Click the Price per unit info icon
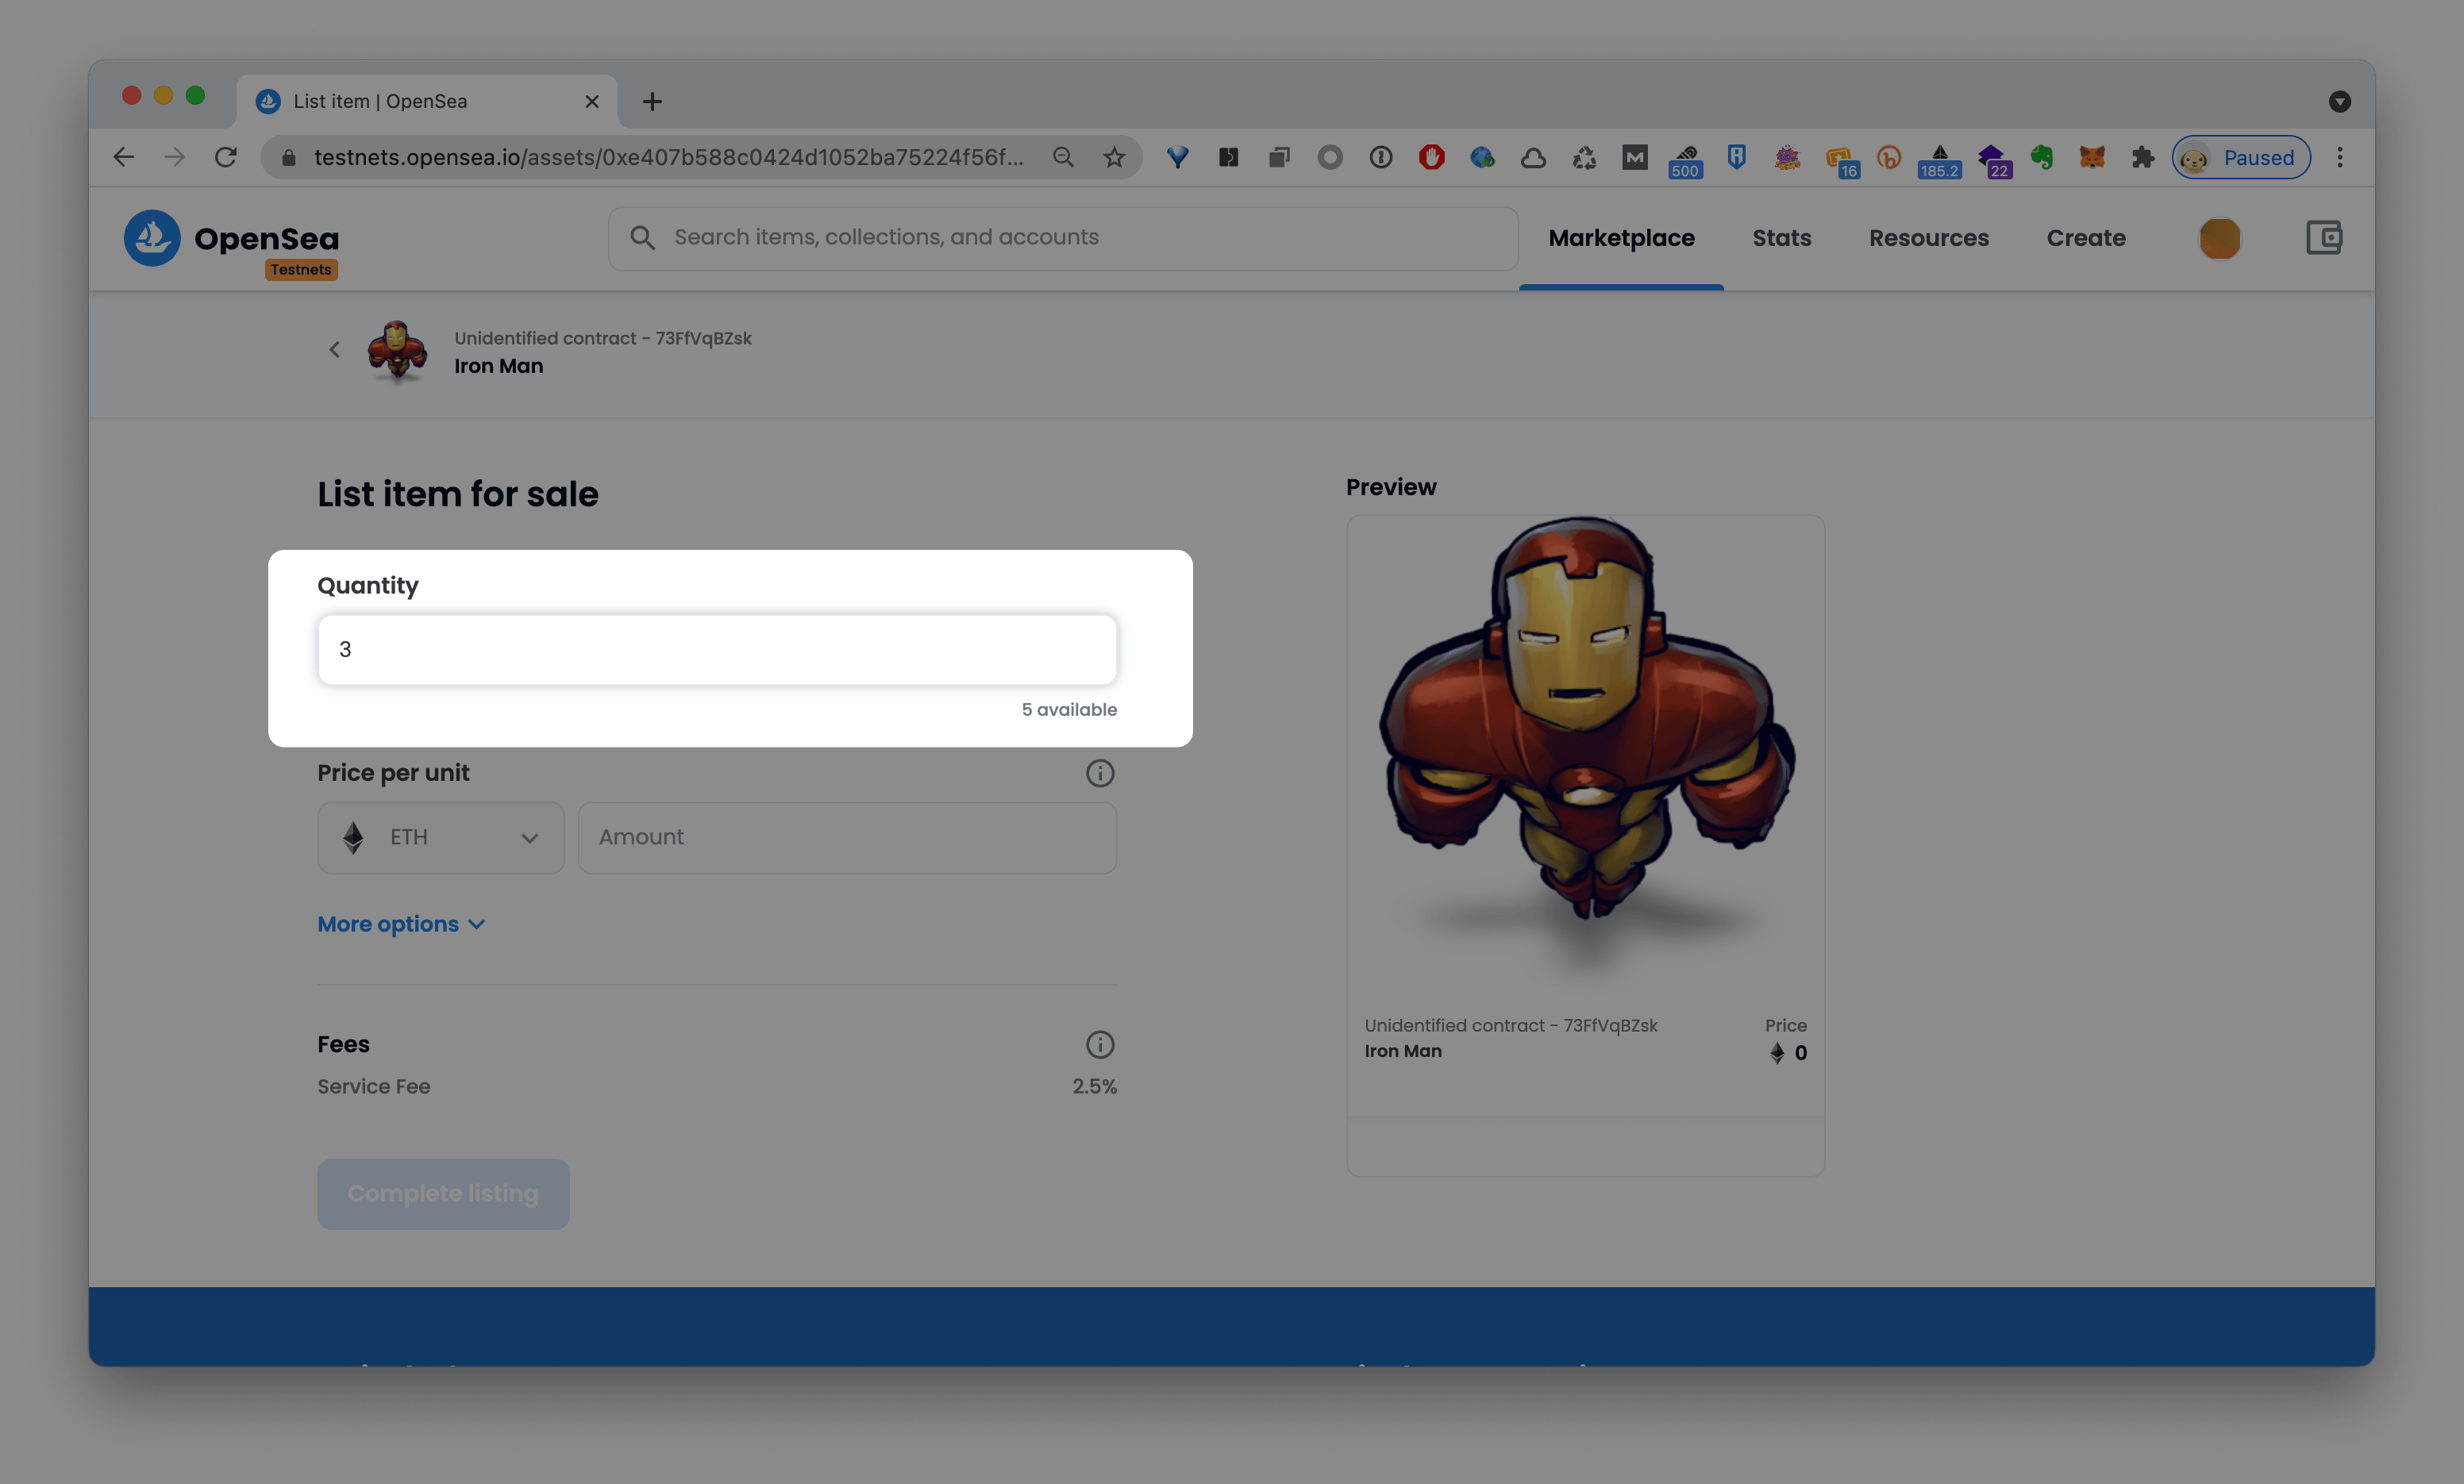2464x1484 pixels. tap(1099, 773)
